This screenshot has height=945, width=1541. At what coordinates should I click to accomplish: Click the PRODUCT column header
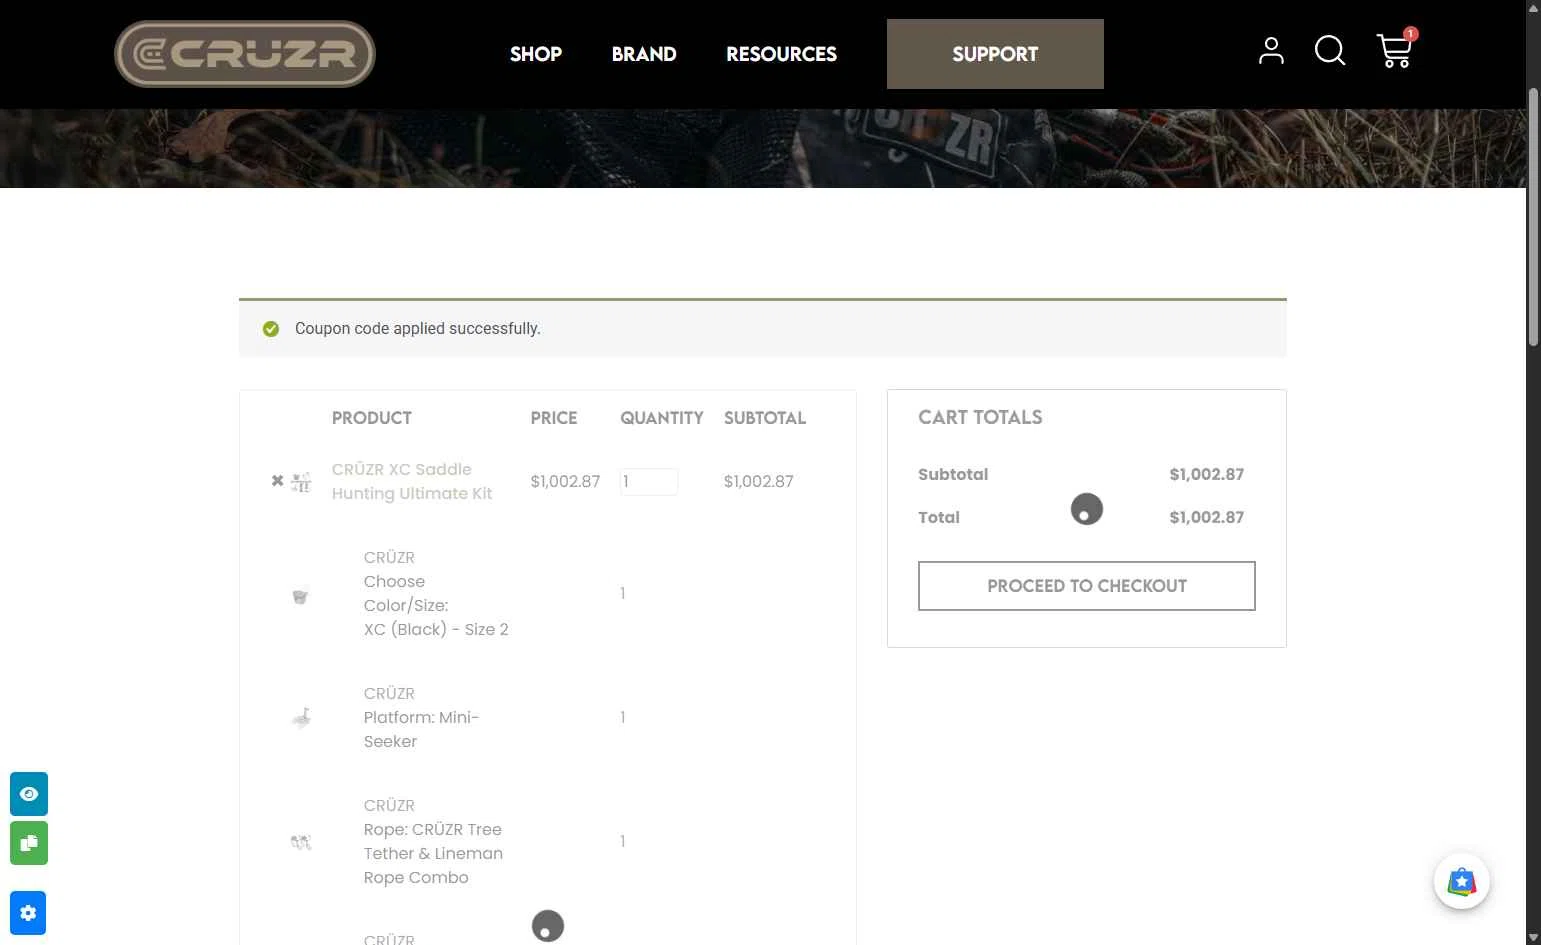click(x=372, y=418)
